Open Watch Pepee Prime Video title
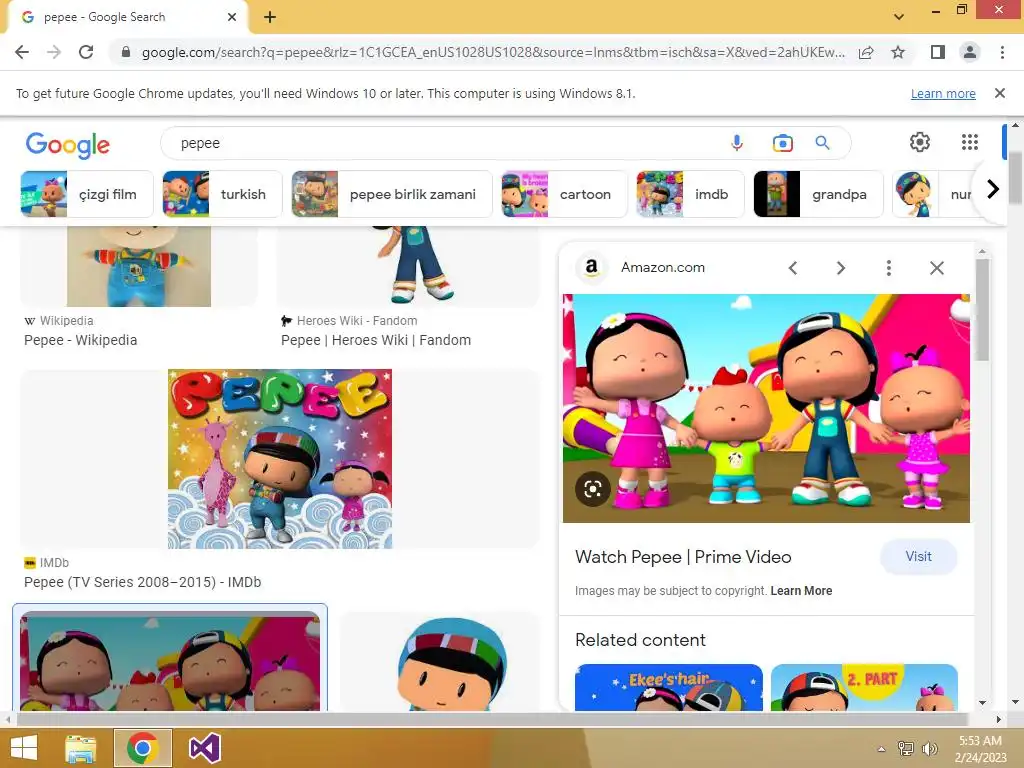This screenshot has height=768, width=1024. pyautogui.click(x=683, y=557)
